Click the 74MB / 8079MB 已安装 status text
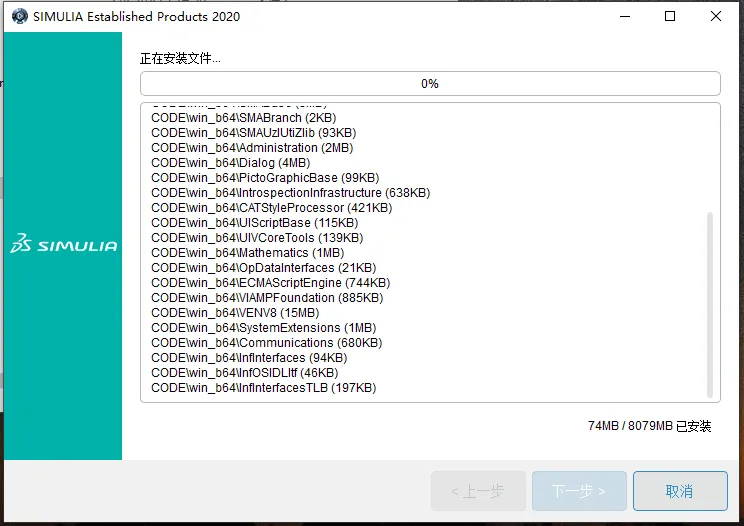Viewport: 744px width, 526px height. [650, 426]
